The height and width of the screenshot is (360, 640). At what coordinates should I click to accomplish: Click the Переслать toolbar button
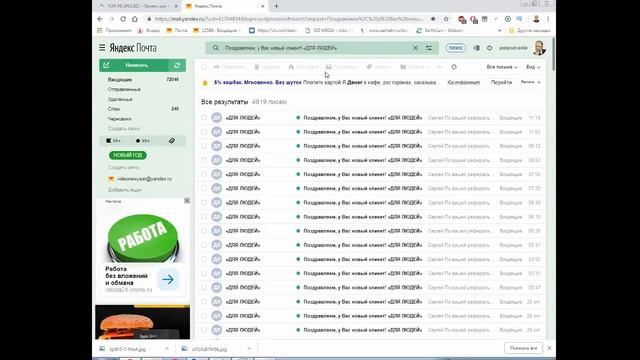tap(229, 67)
